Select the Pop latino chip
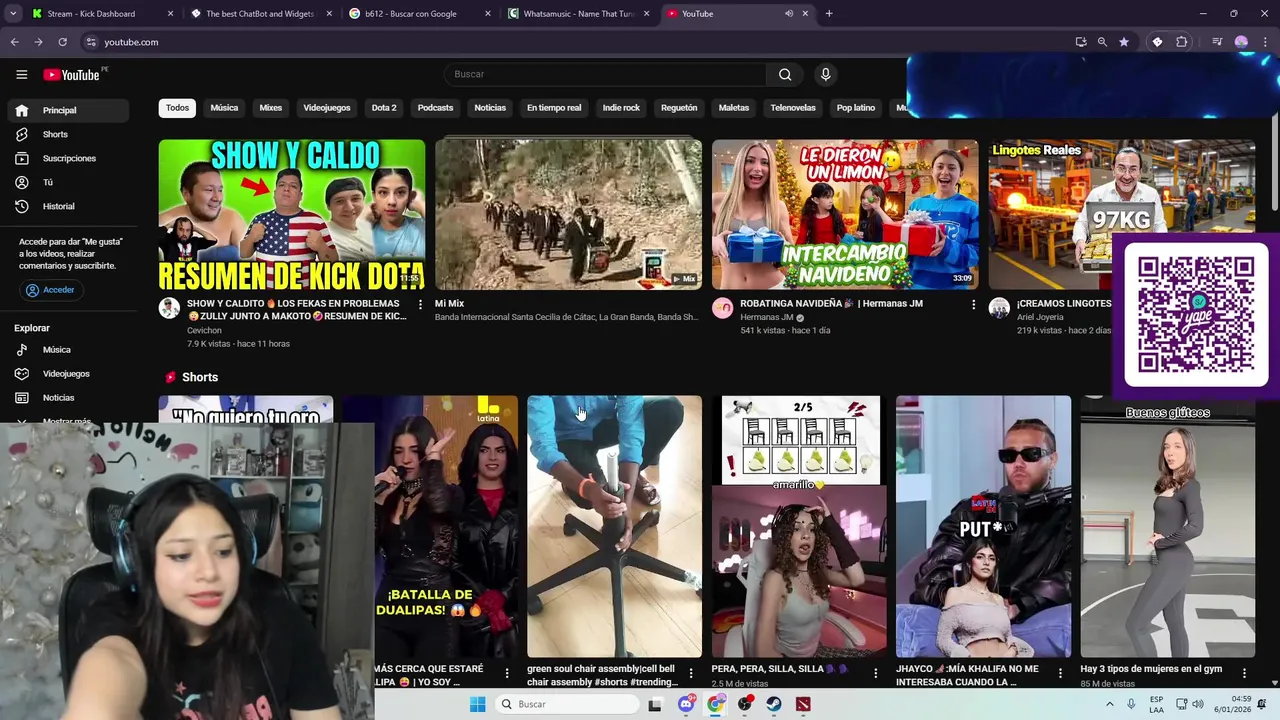Image resolution: width=1280 pixels, height=720 pixels. (x=856, y=108)
